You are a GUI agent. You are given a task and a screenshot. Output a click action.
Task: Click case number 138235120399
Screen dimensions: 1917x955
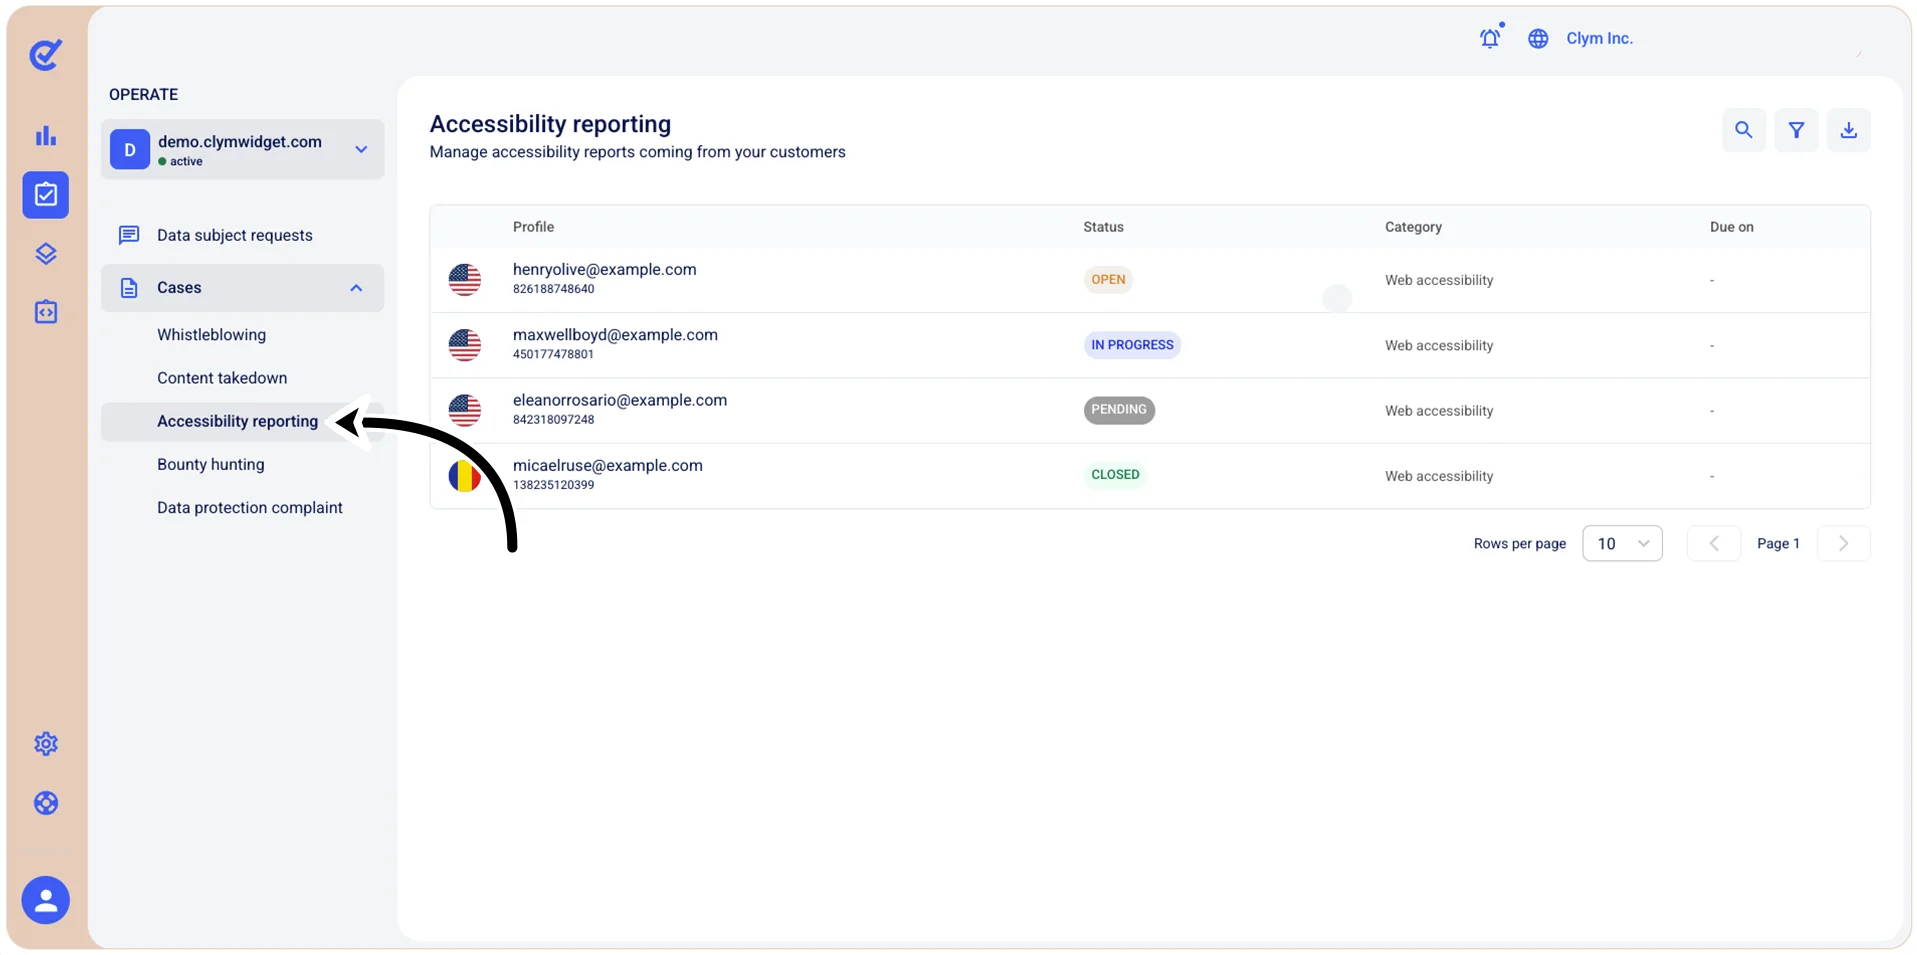(x=553, y=485)
